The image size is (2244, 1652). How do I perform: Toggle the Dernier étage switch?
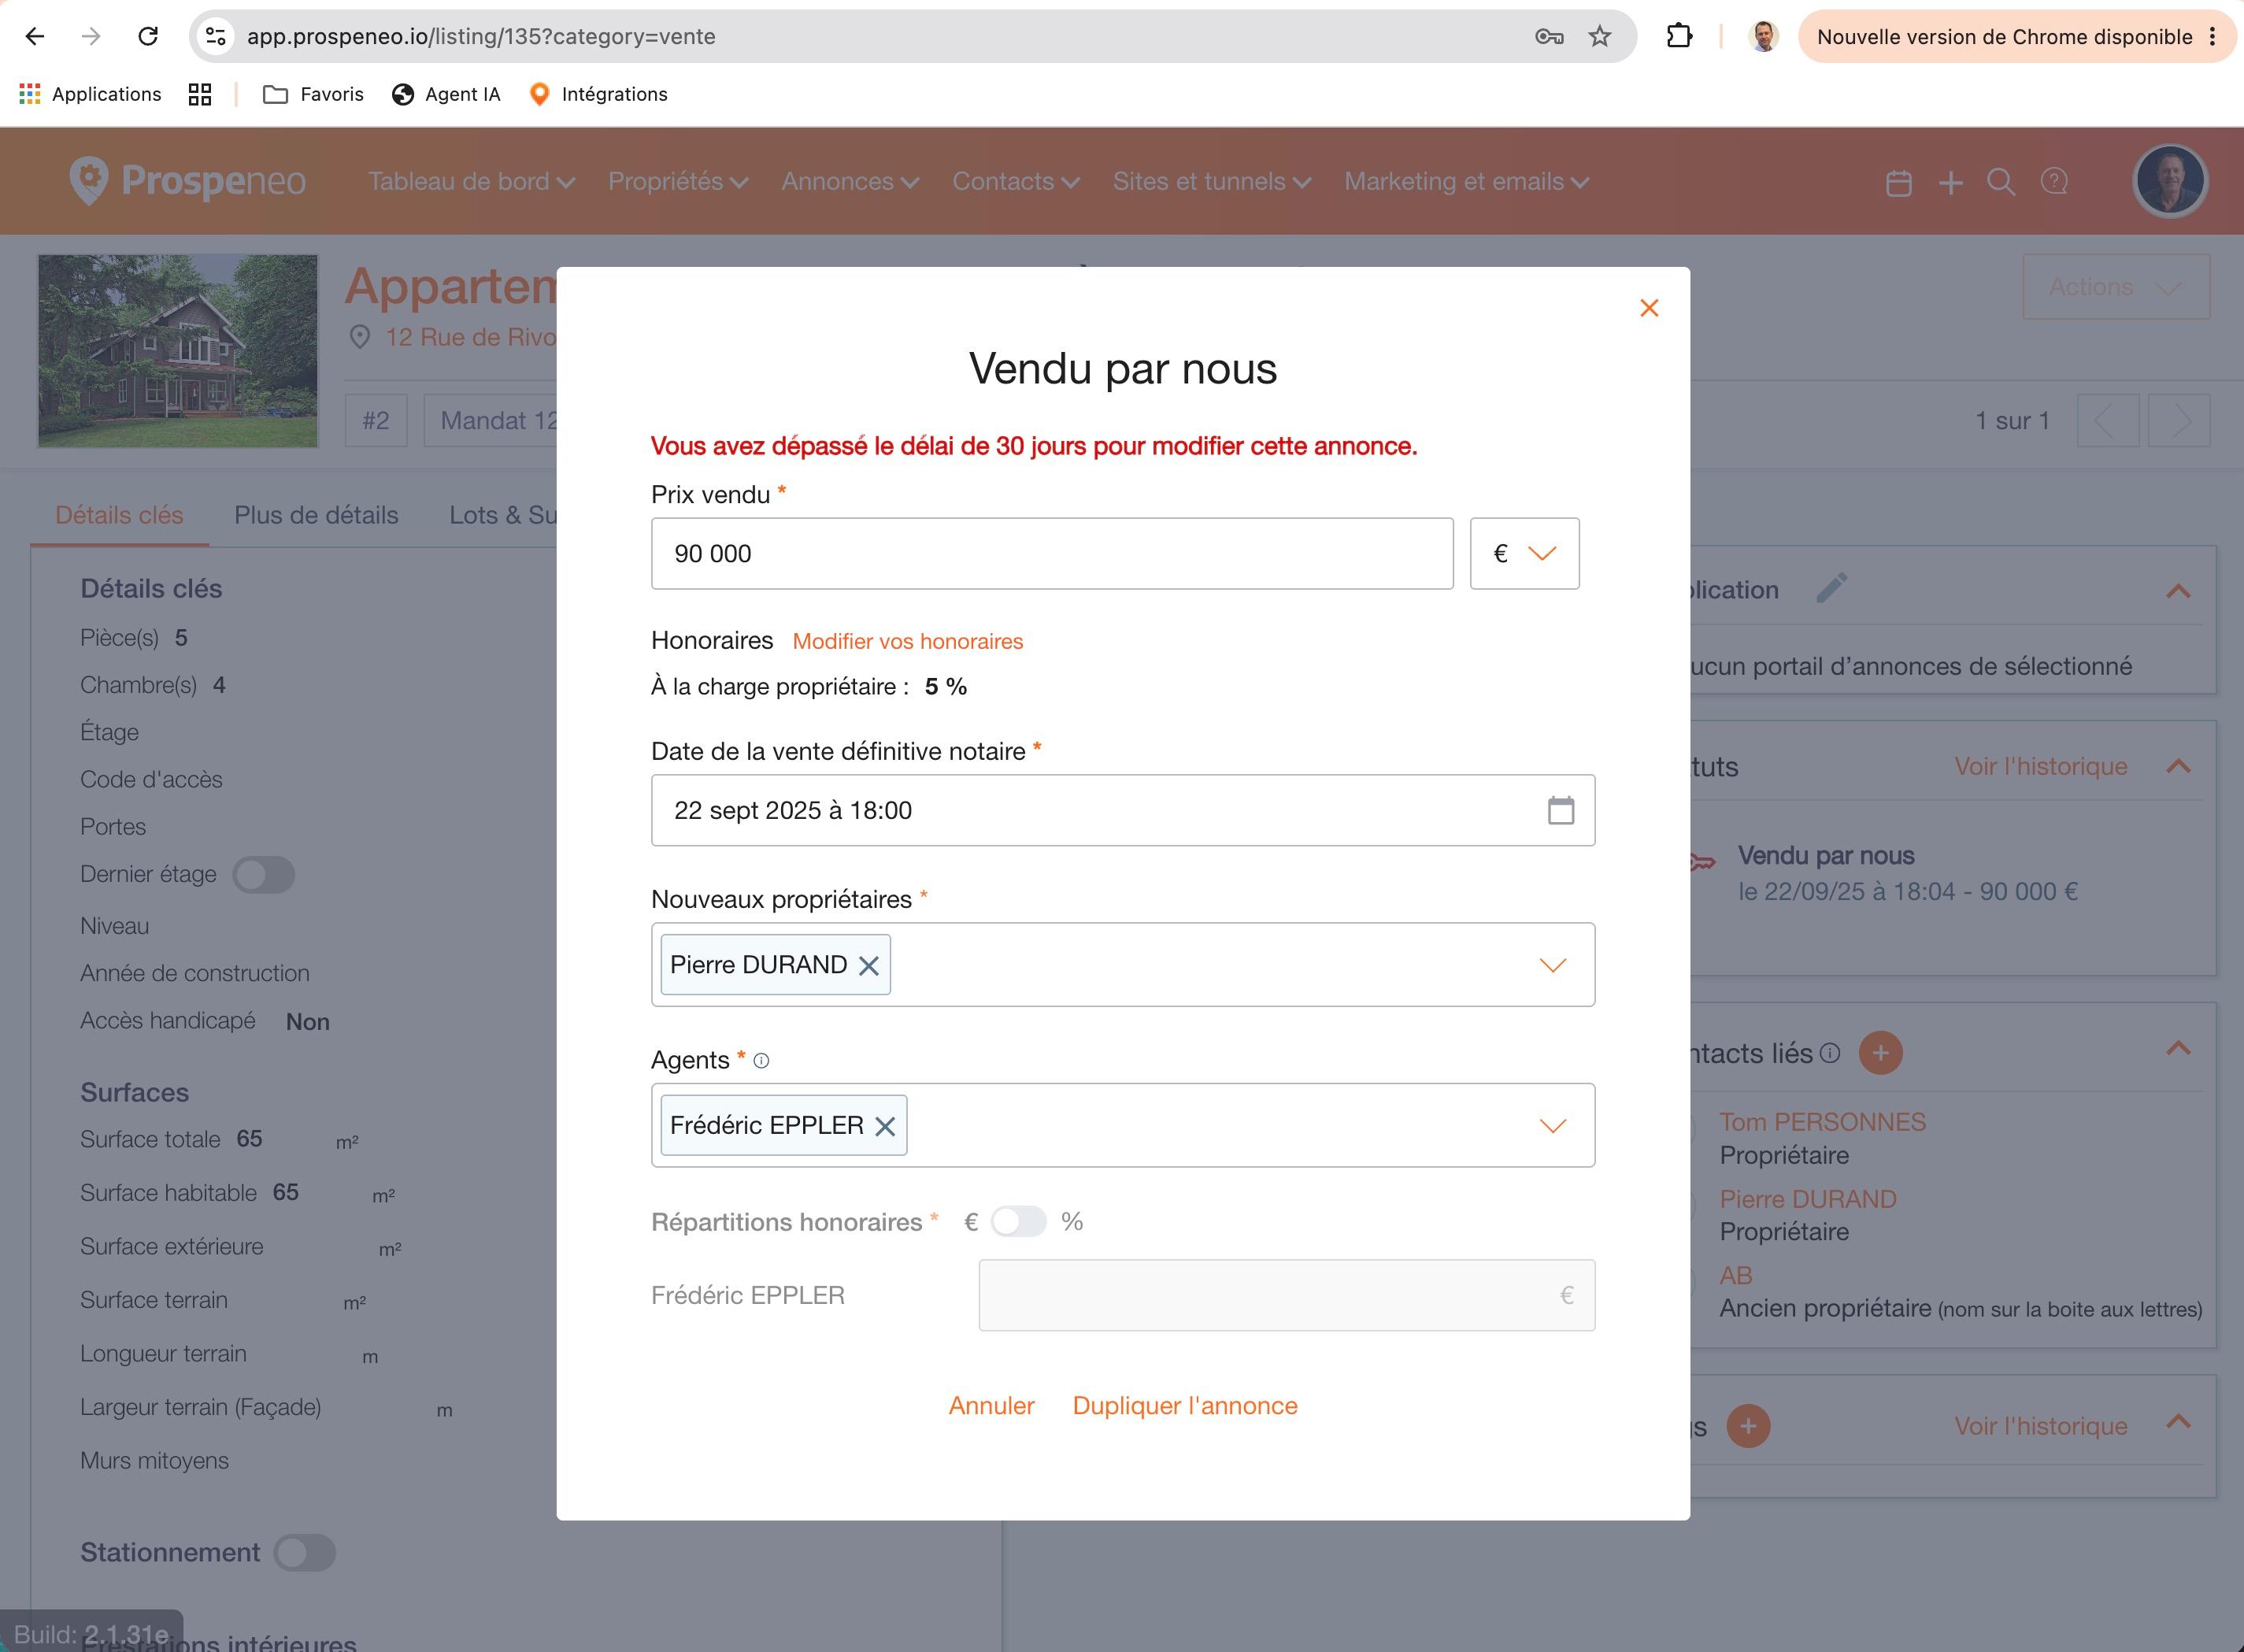264,875
